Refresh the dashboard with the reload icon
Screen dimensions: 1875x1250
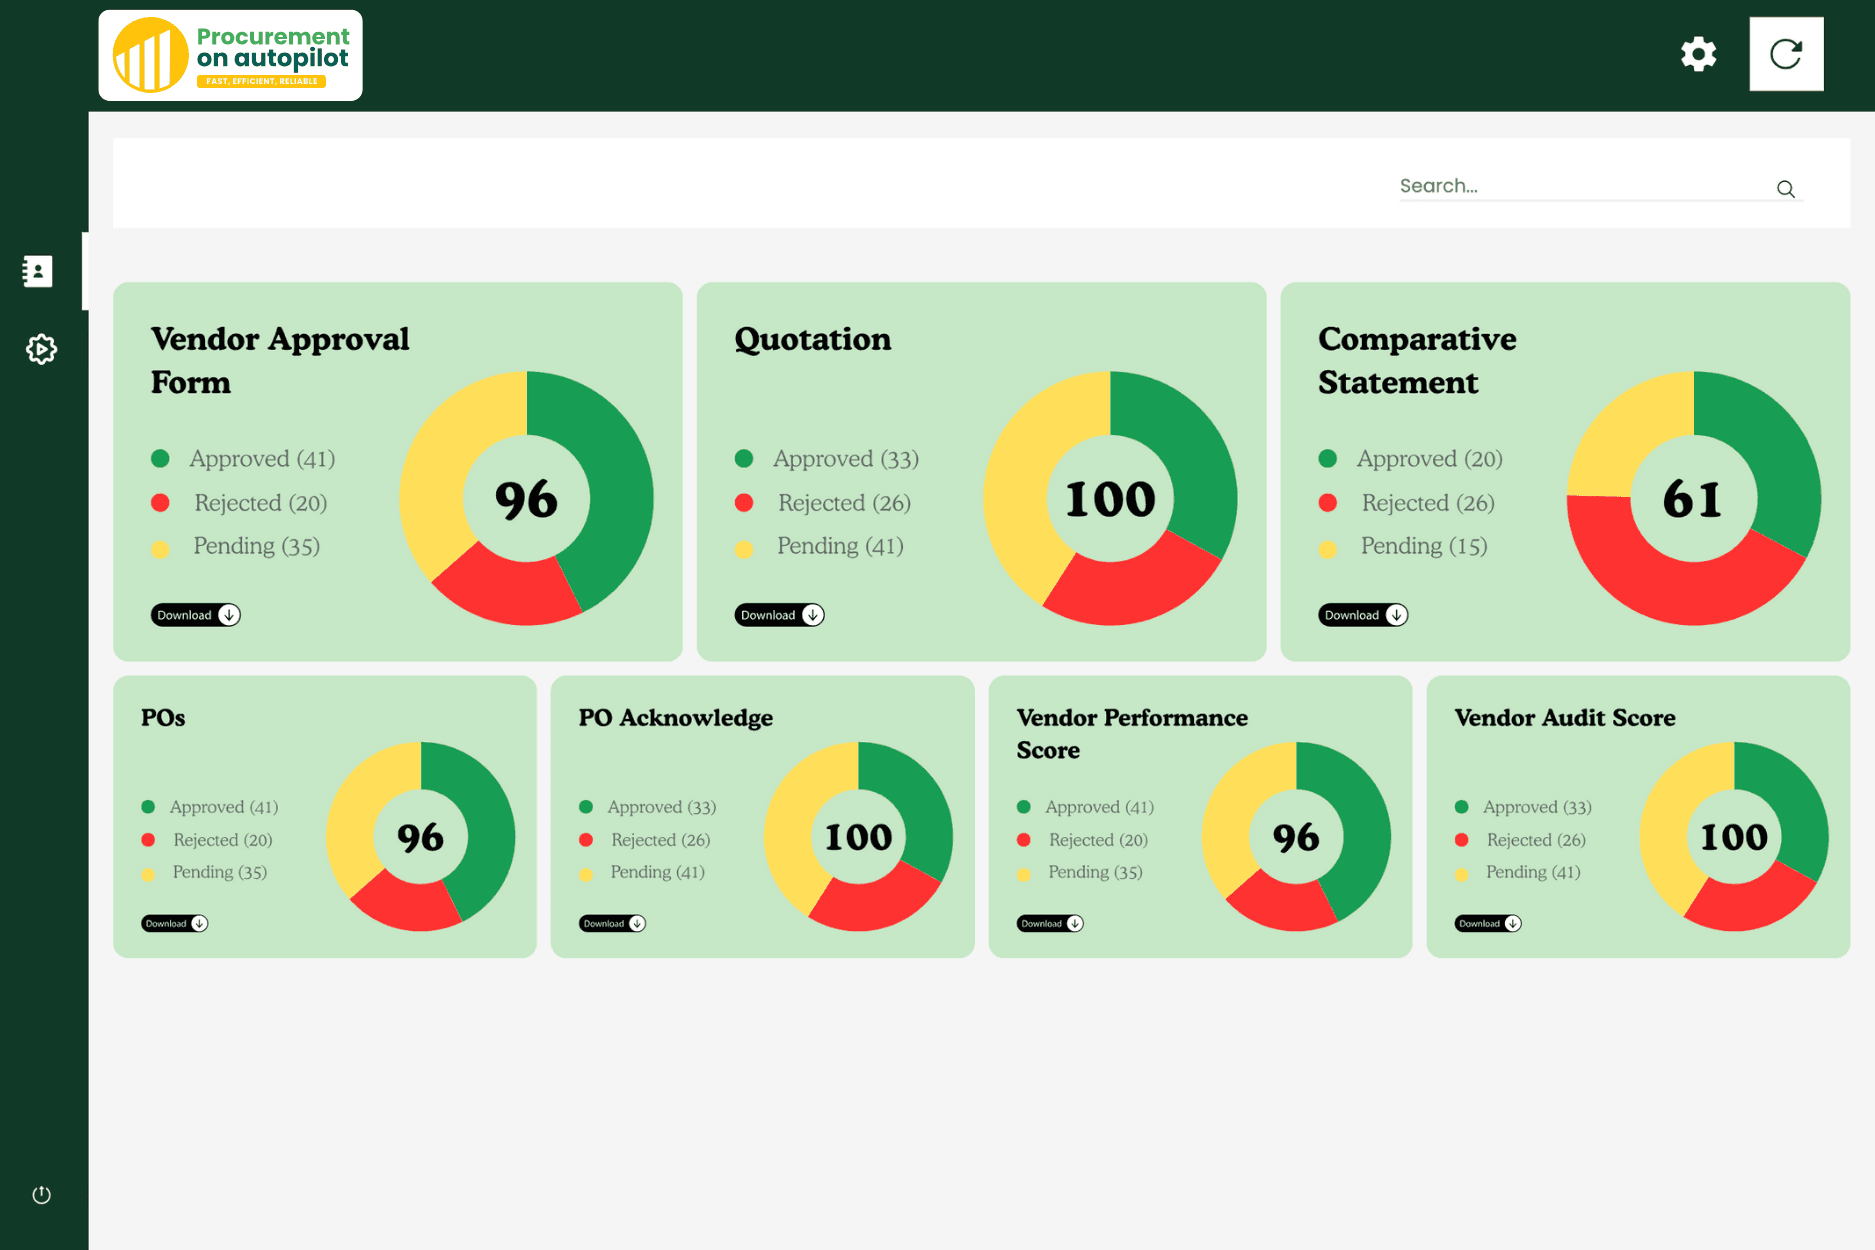click(1786, 53)
